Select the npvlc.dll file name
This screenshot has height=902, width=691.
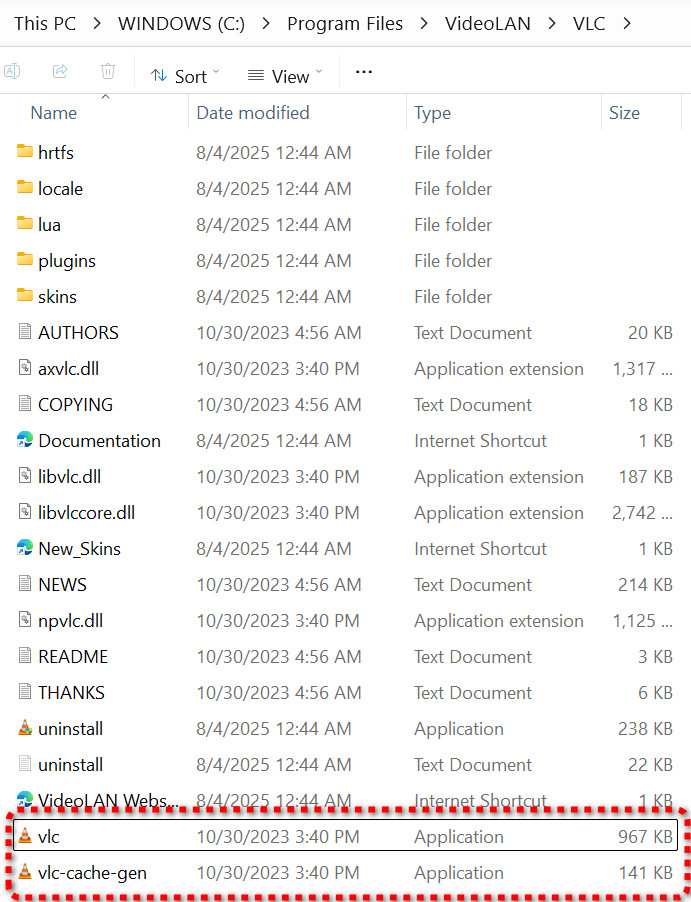click(70, 621)
